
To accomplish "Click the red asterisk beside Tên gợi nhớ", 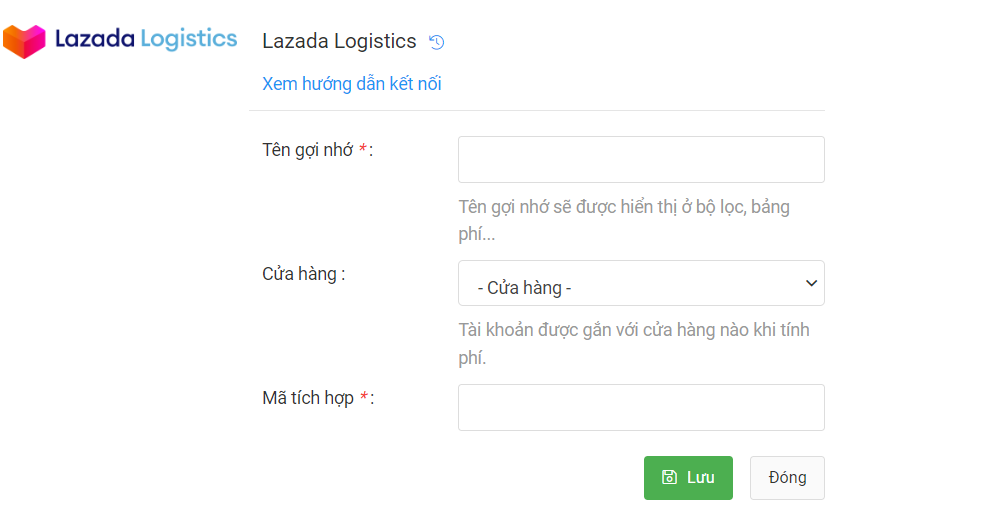I will [363, 150].
